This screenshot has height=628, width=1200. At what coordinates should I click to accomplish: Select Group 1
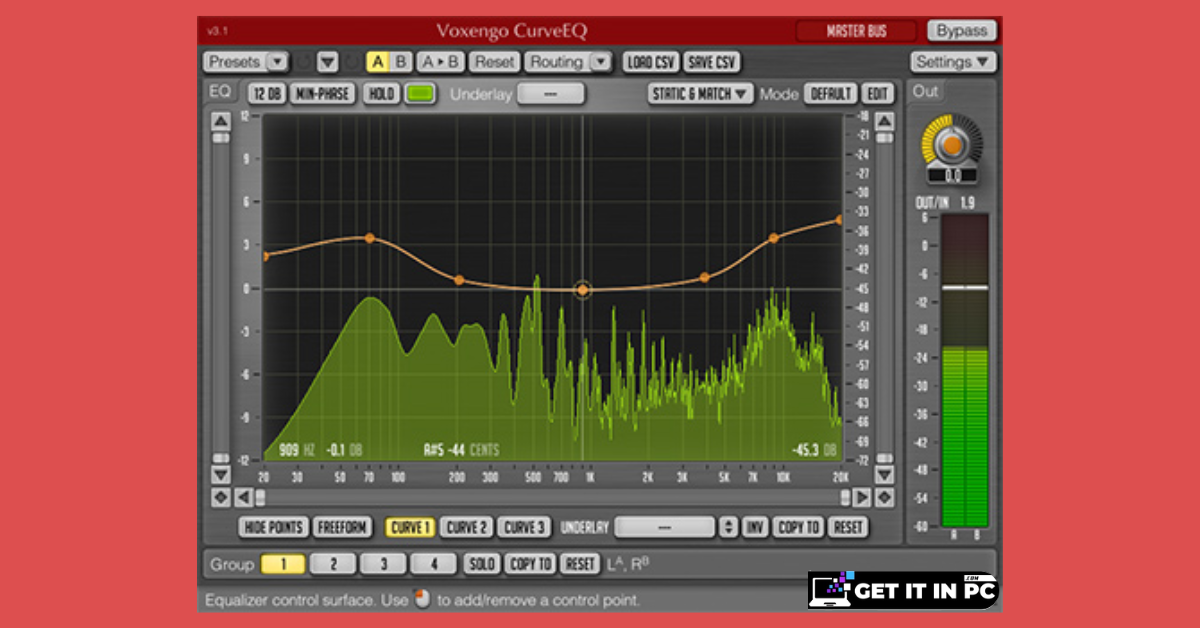coord(283,564)
